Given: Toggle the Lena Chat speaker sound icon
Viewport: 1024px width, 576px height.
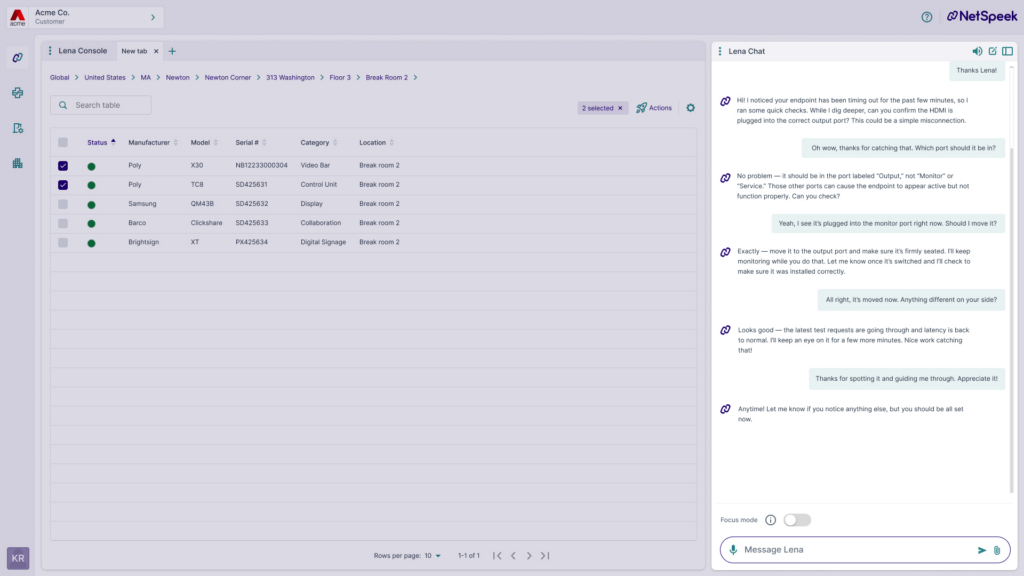Looking at the screenshot, I should (x=977, y=51).
